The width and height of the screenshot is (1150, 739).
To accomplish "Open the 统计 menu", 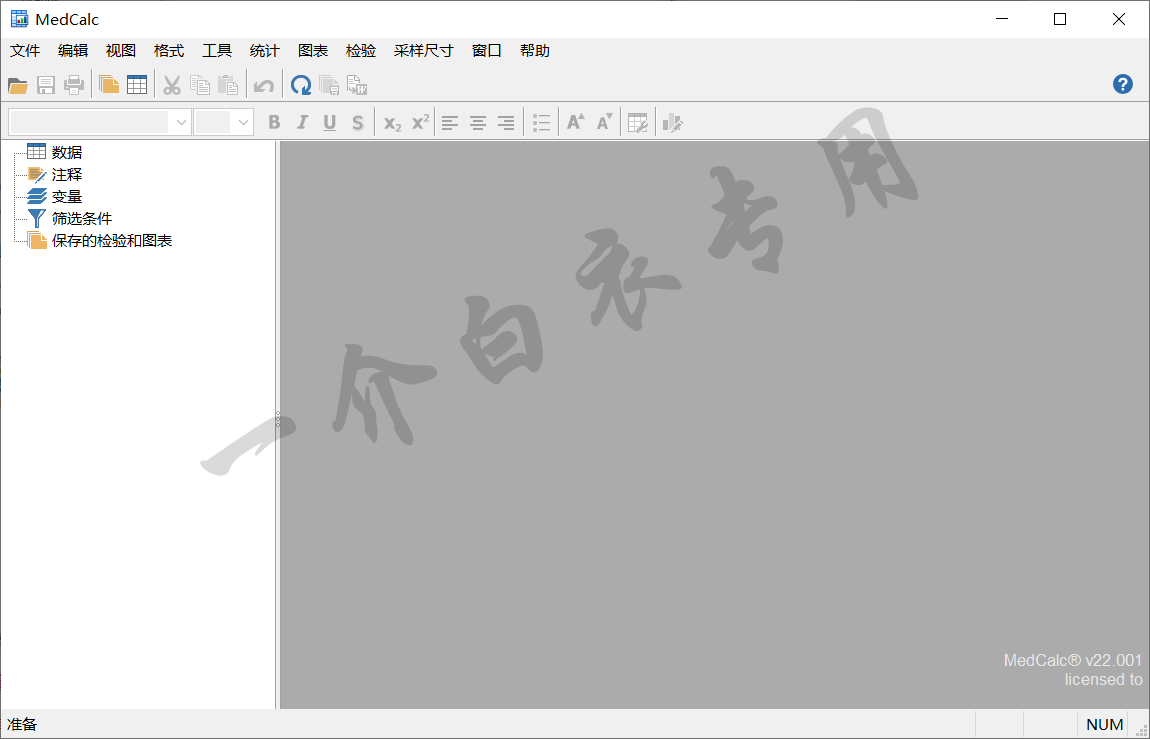I will point(265,51).
